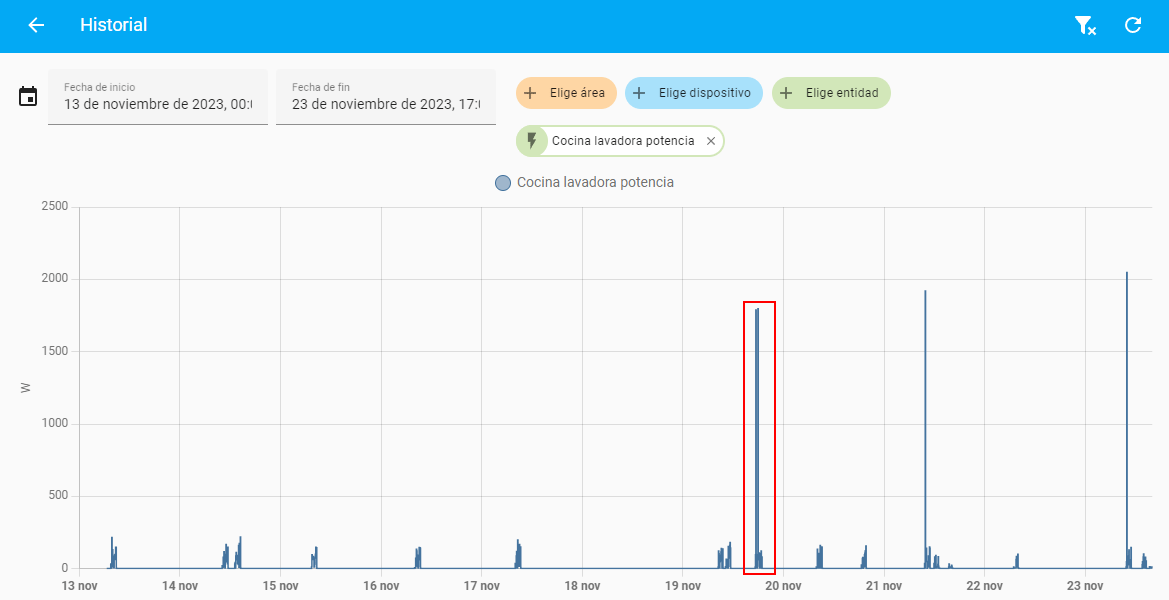Click the plus icon on Elige dispositivo
The width and height of the screenshot is (1169, 600).
(x=639, y=93)
